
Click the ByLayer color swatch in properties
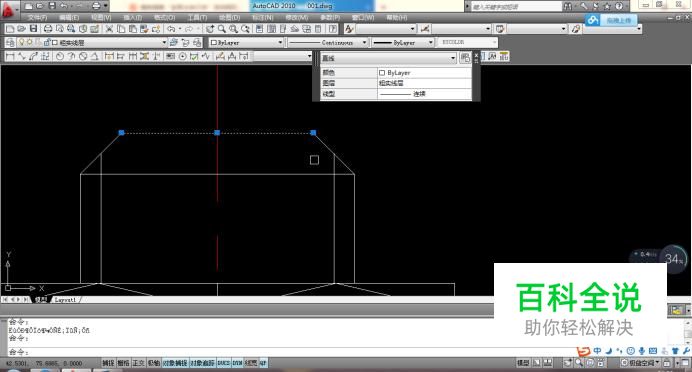tap(382, 73)
